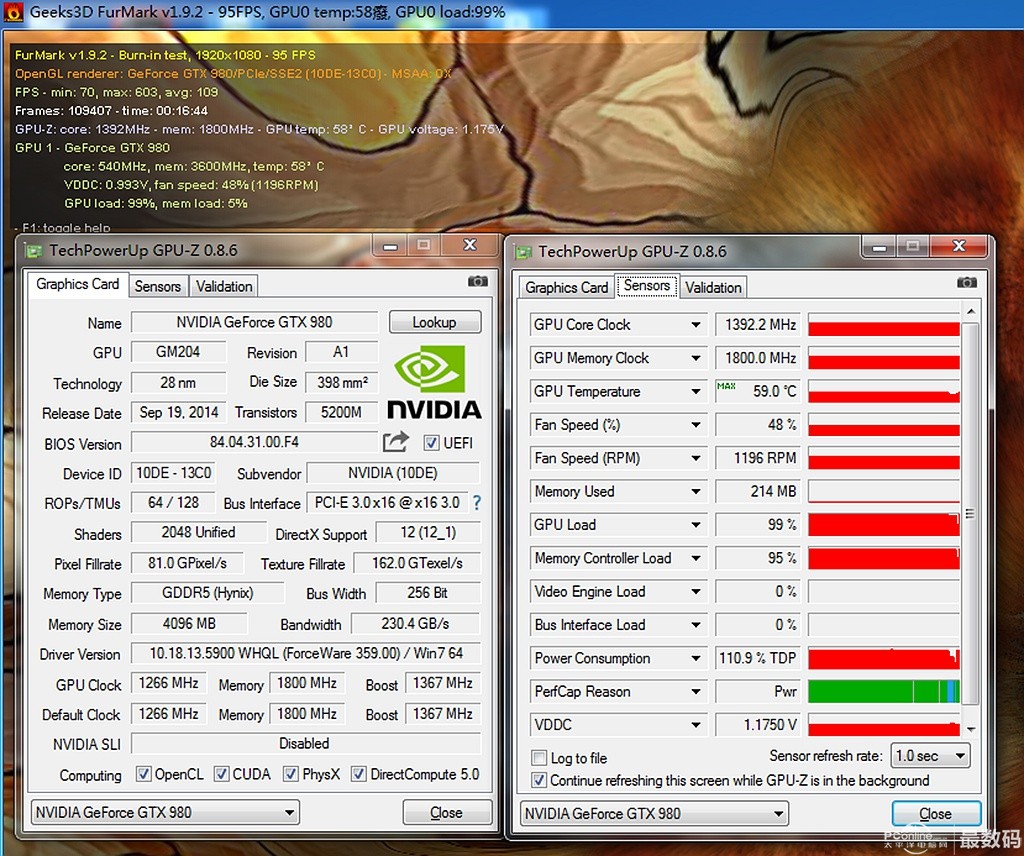This screenshot has height=856, width=1024.
Task: Switch to Sensors tab in left GPU-Z window
Action: (157, 286)
